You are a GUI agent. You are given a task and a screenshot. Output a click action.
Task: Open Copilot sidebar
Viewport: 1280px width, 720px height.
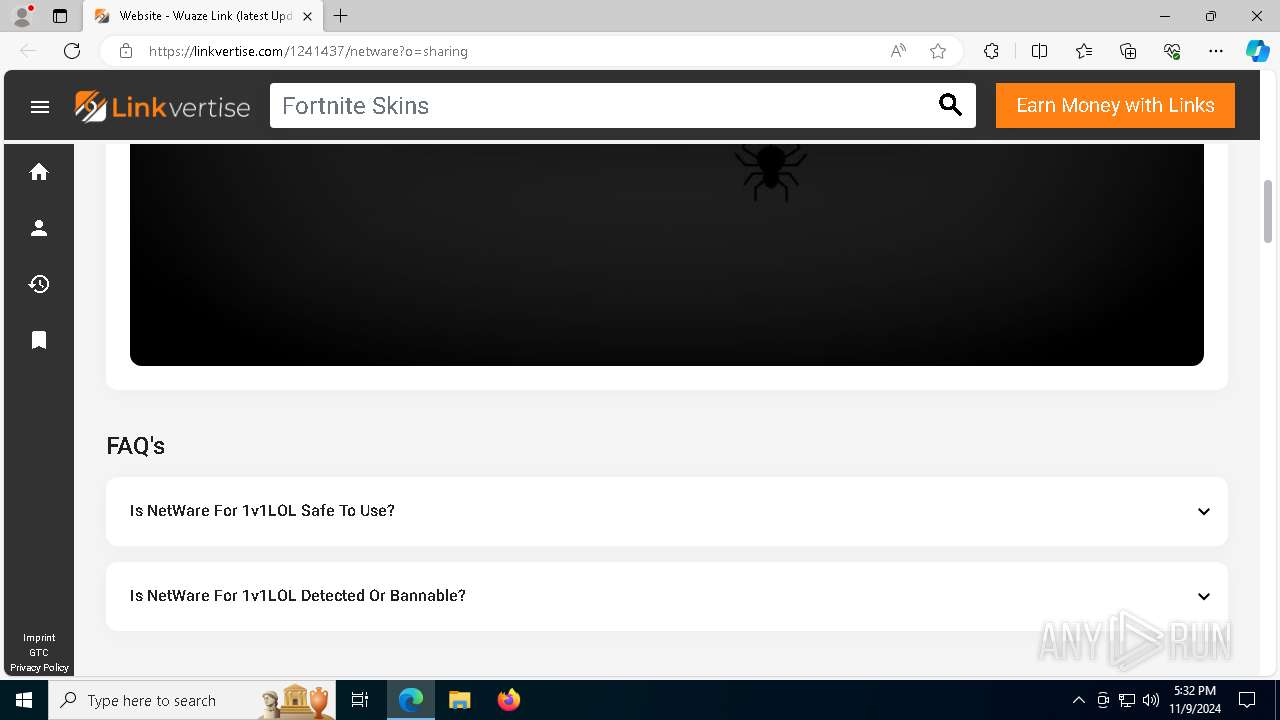click(x=1257, y=51)
